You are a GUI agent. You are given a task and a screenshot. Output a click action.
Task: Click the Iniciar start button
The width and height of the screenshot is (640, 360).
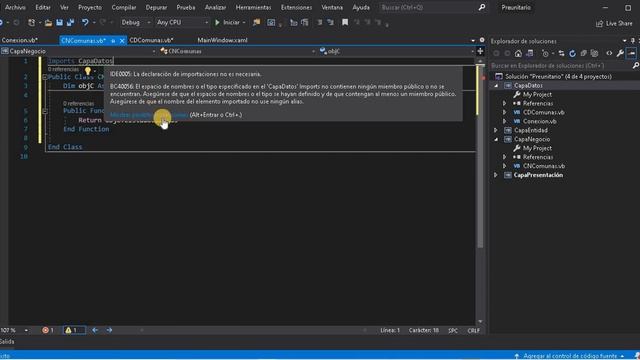point(227,22)
